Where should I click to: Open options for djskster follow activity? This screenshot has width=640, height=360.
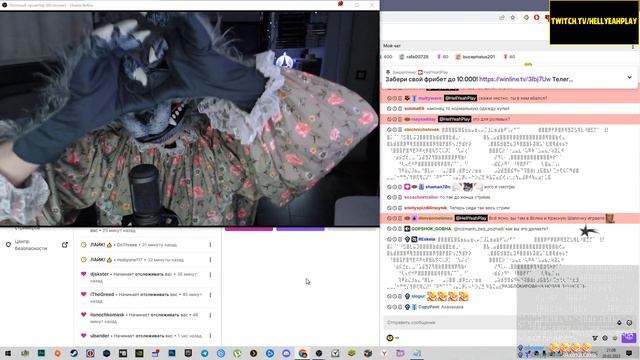pos(211,275)
